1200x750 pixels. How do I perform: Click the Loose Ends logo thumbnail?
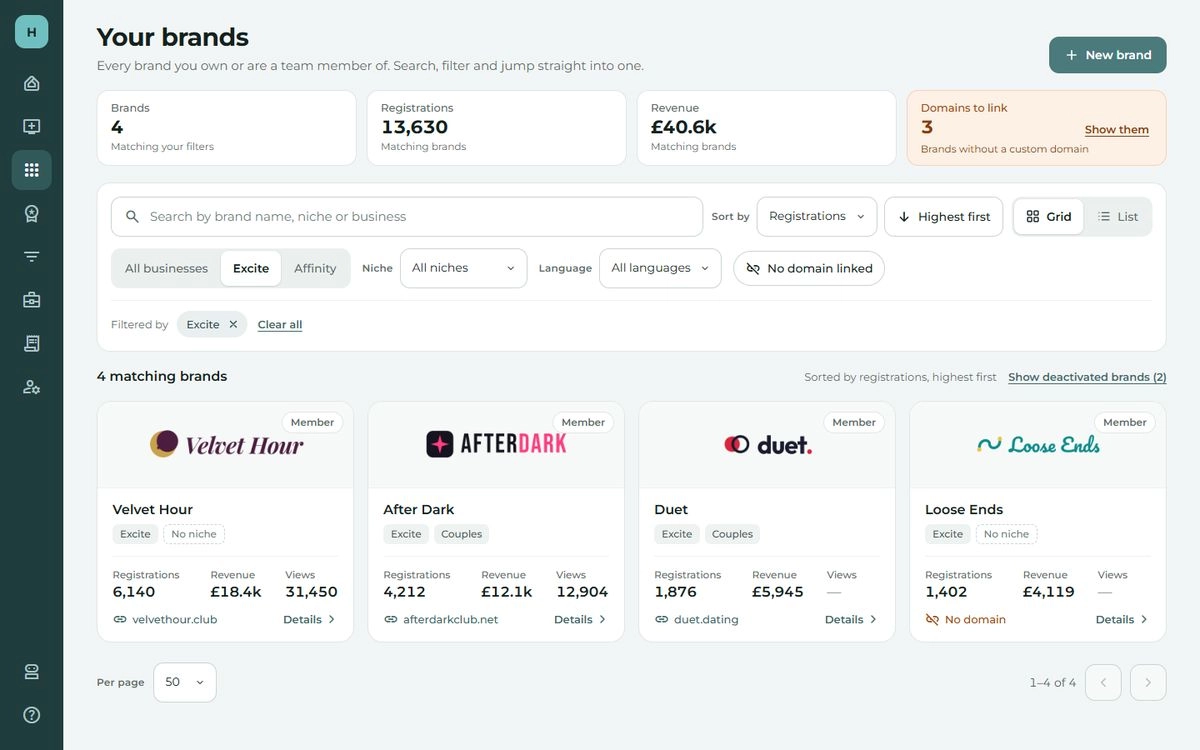pos(1038,444)
